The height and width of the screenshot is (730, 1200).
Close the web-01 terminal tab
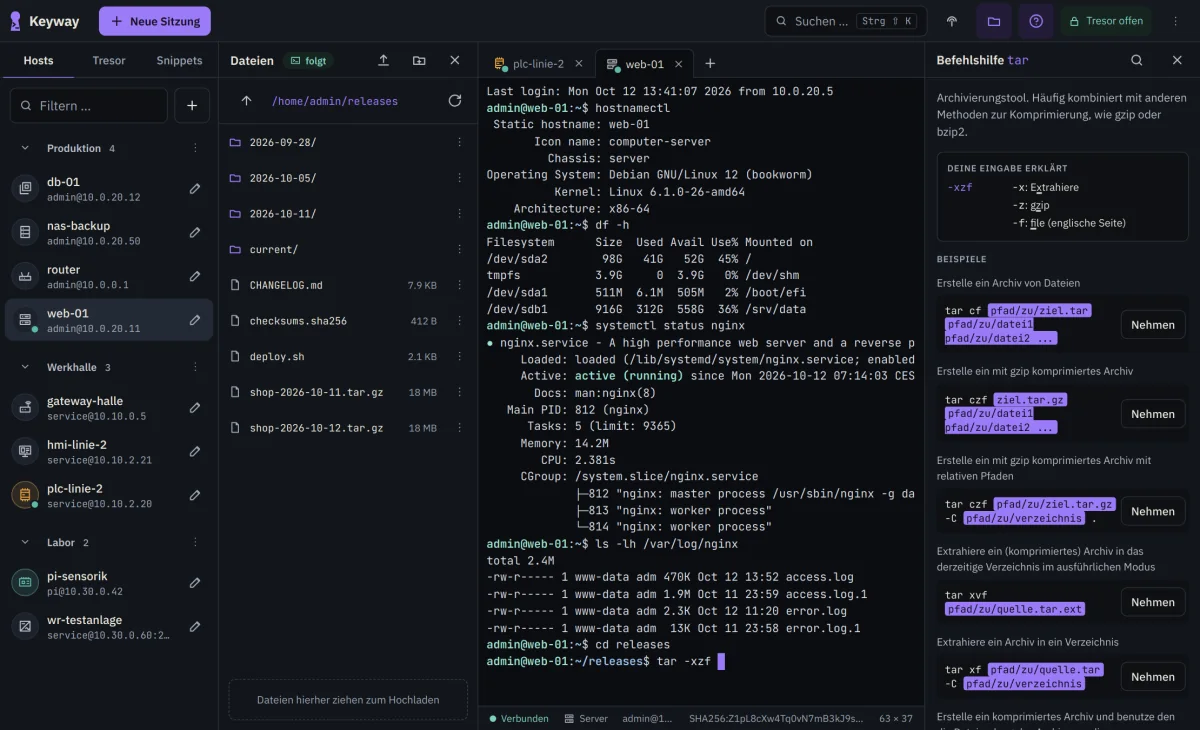(x=678, y=64)
